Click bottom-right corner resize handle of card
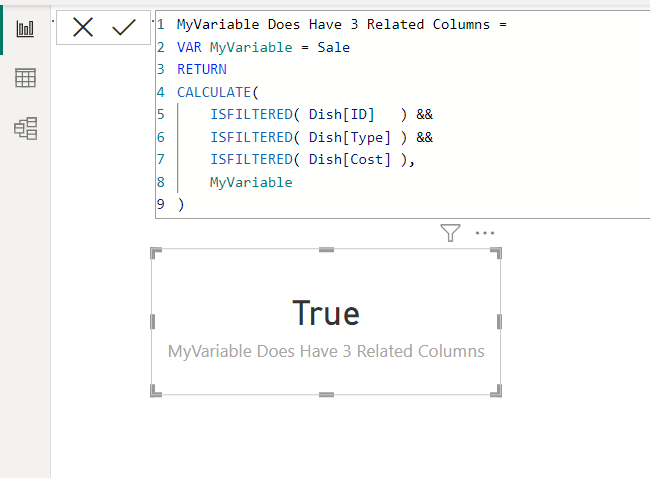This screenshot has width=650, height=478. click(x=497, y=392)
